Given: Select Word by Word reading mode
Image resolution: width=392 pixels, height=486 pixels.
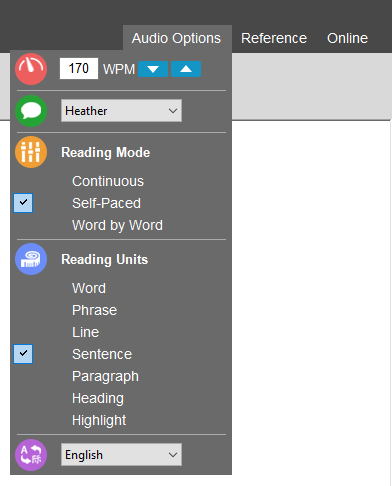Looking at the screenshot, I should point(117,225).
